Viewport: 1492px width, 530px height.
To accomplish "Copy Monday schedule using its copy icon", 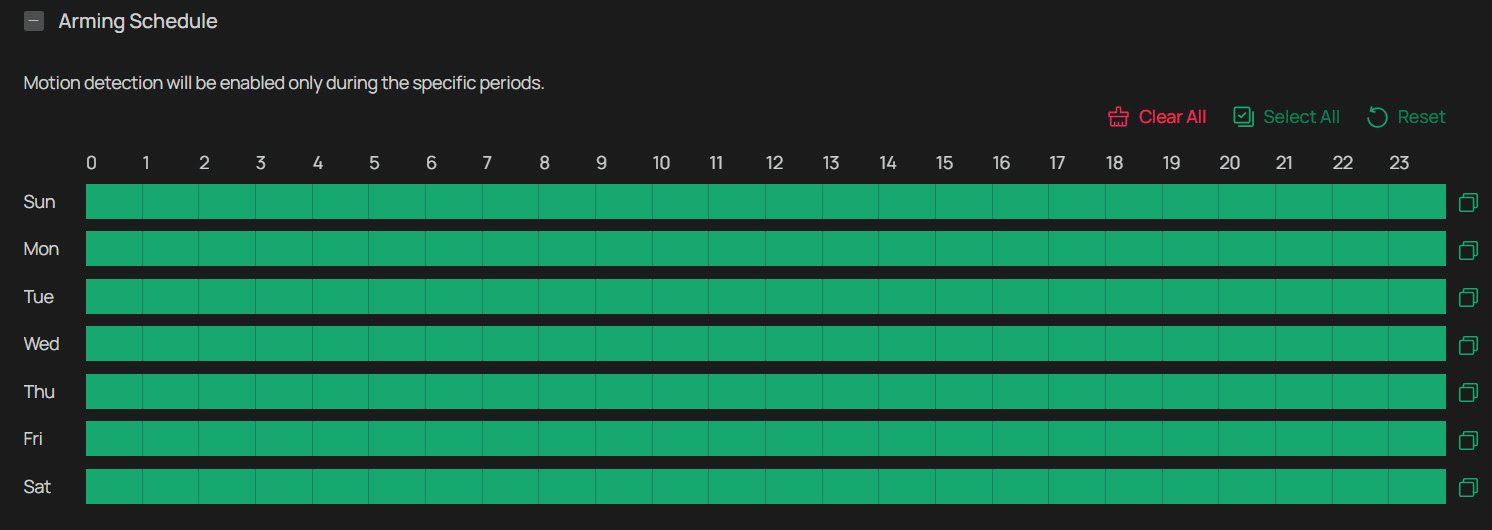I will pyautogui.click(x=1468, y=249).
